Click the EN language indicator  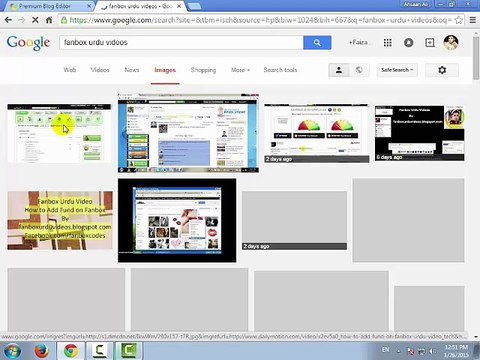[x=386, y=350]
